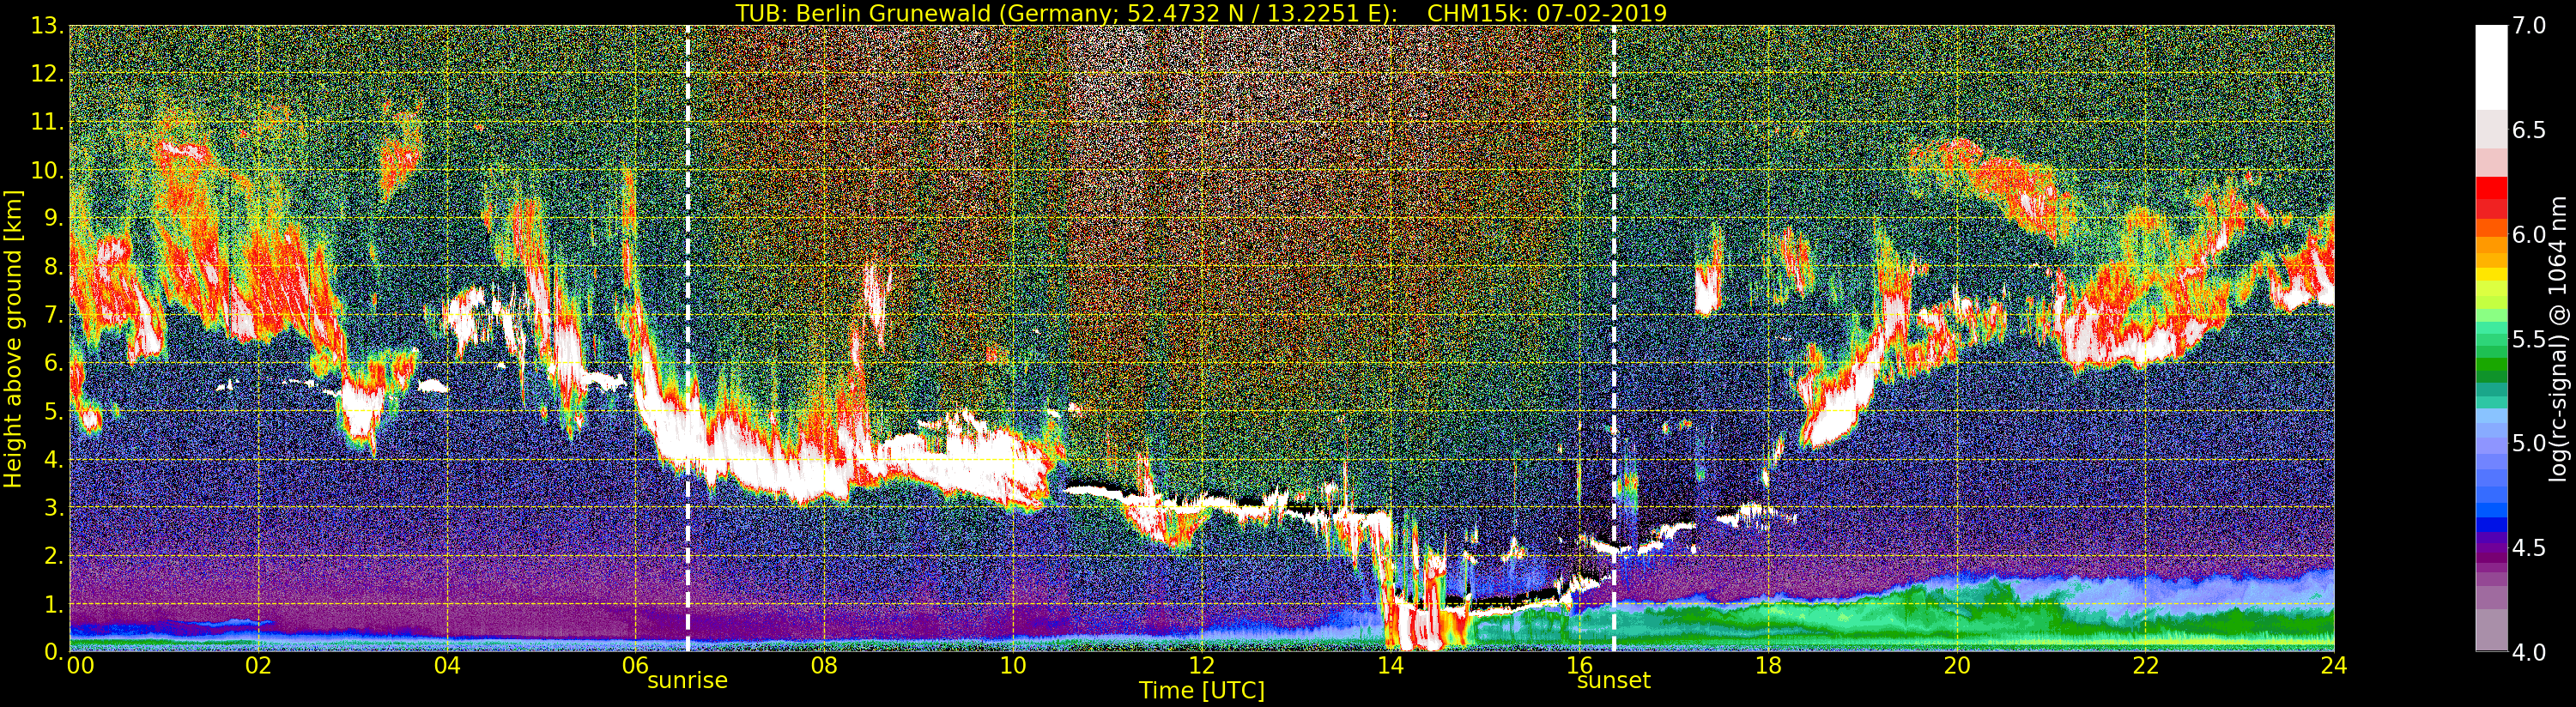The image size is (2576, 707).
Task: Click the time axis tick '04'
Action: tap(447, 665)
